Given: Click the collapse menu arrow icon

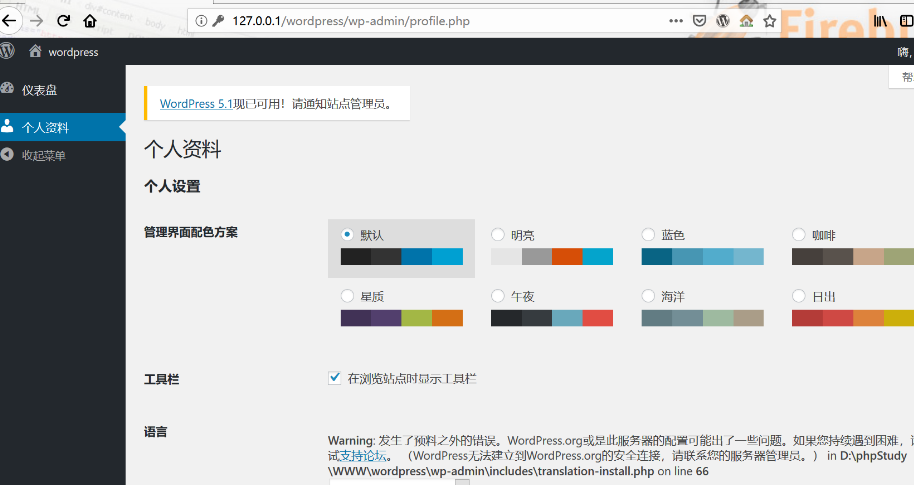Looking at the screenshot, I should click(x=7, y=154).
